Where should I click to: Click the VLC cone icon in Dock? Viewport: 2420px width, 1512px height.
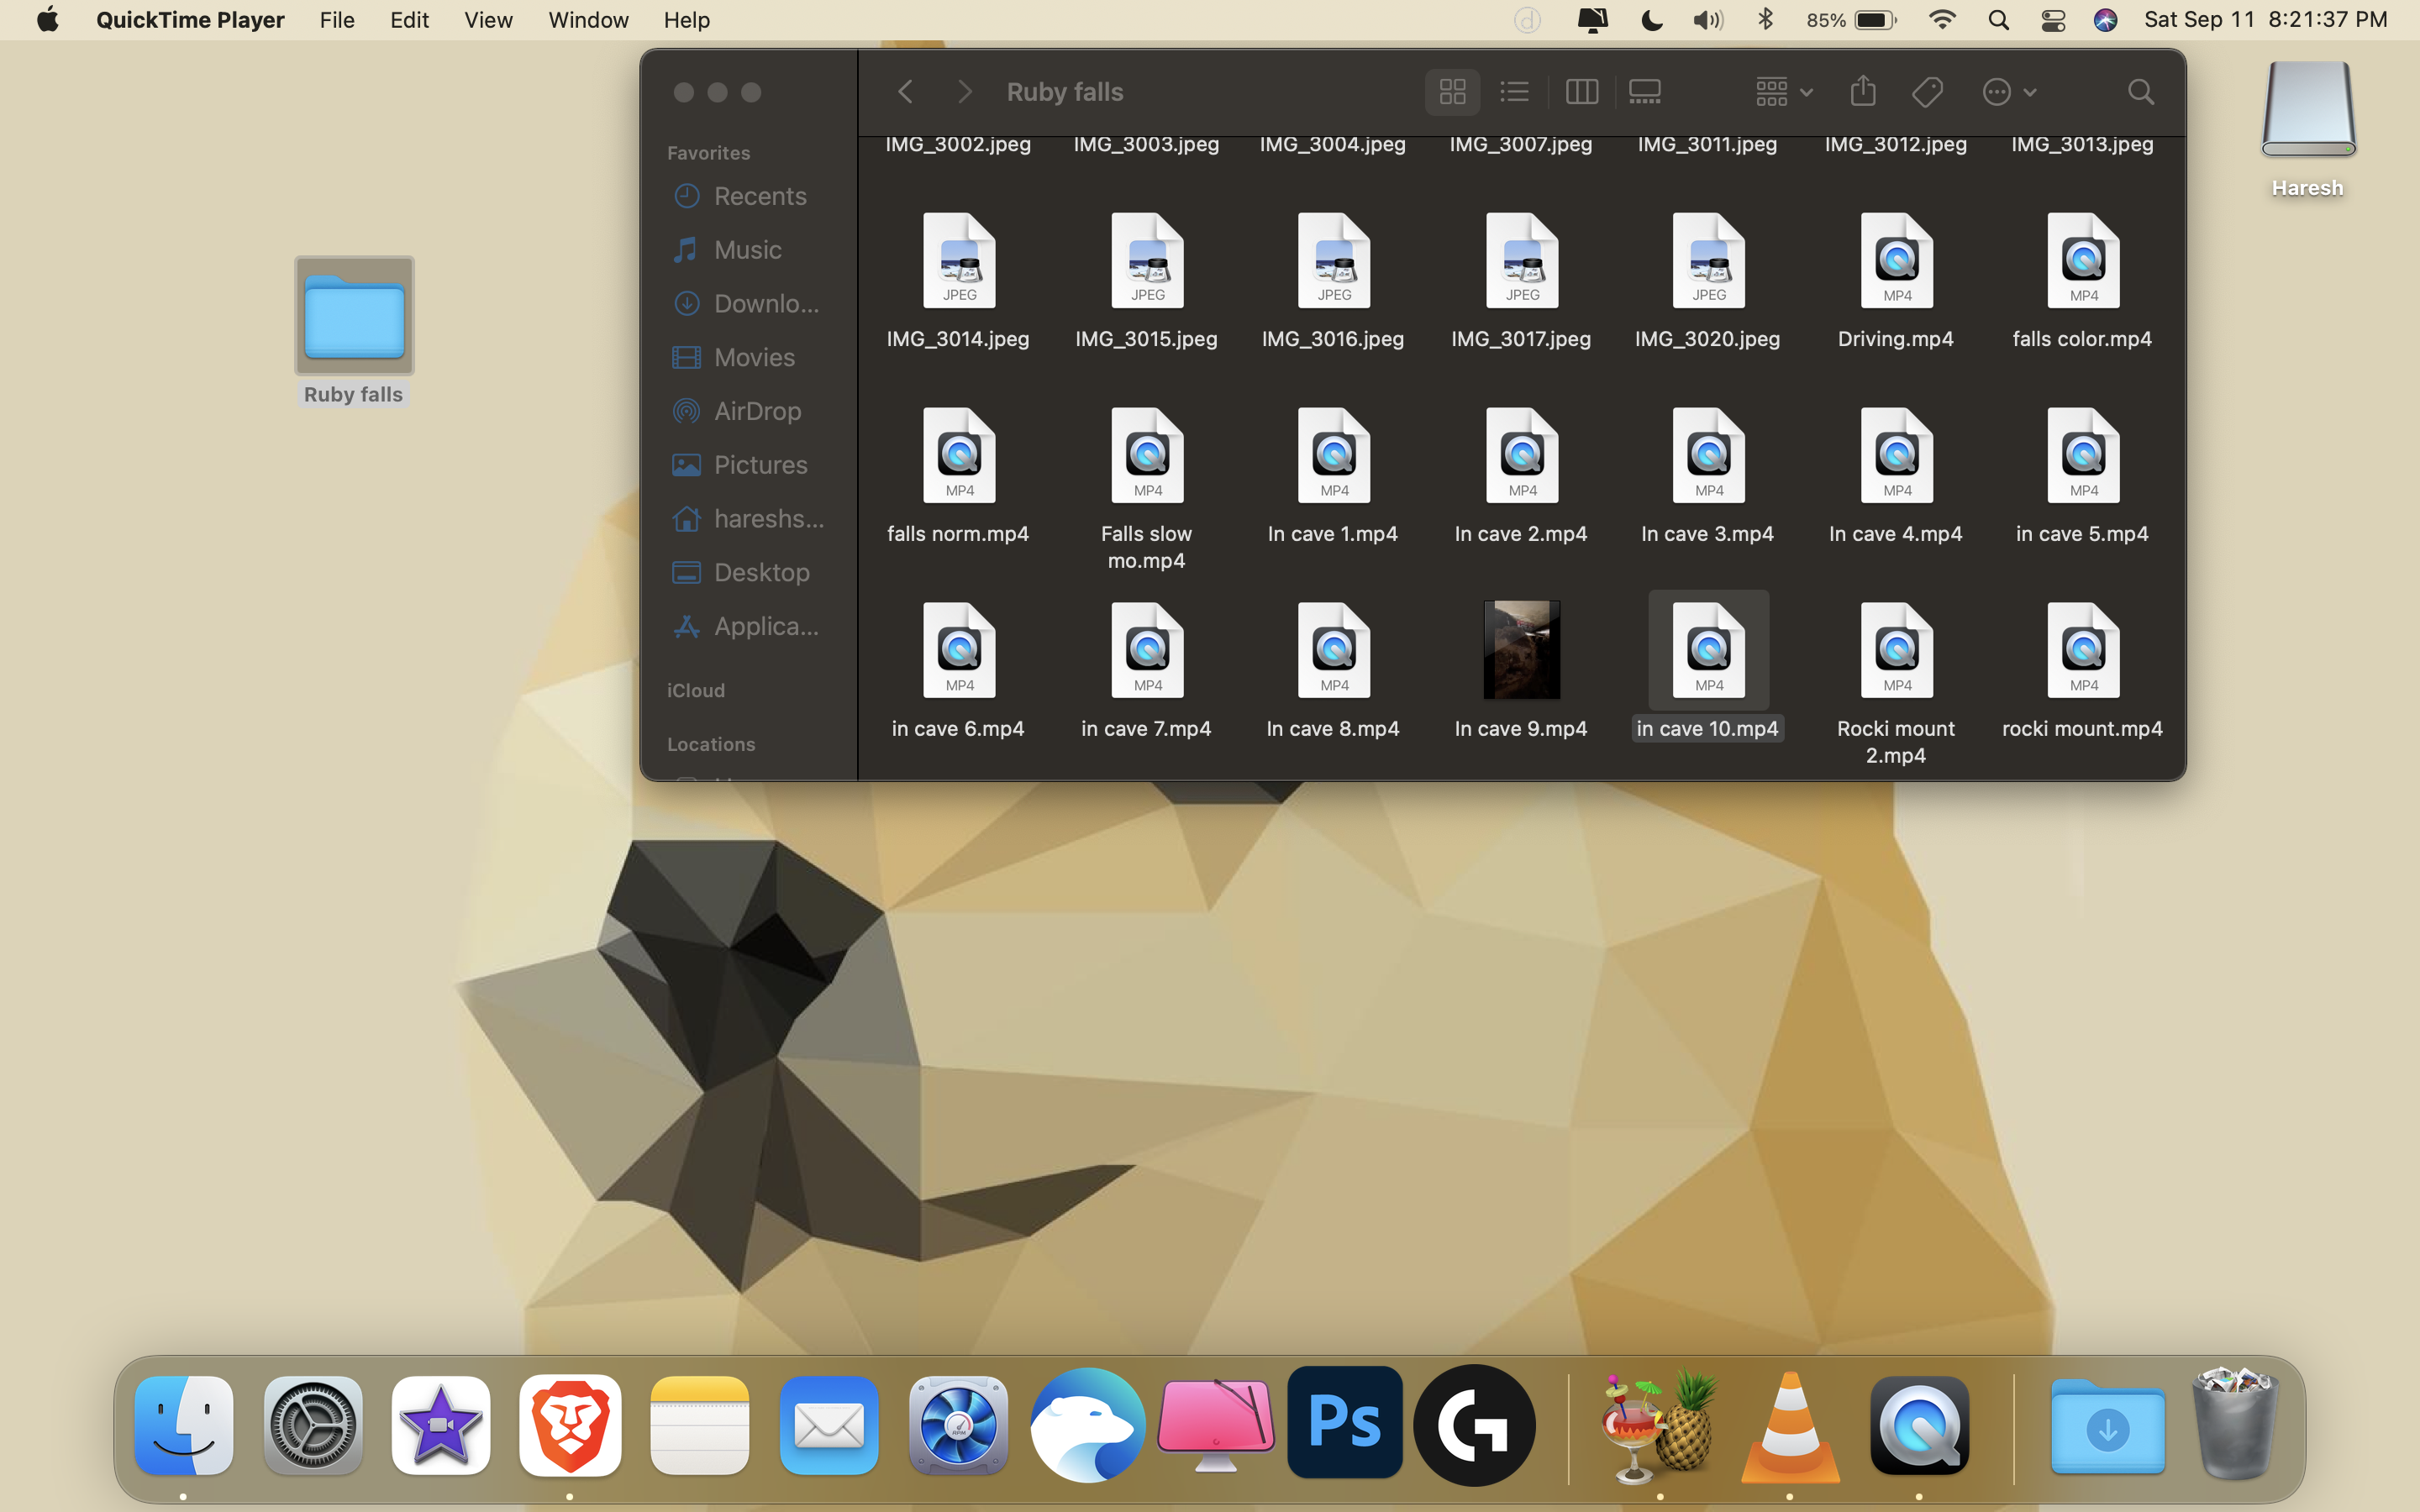click(1789, 1426)
